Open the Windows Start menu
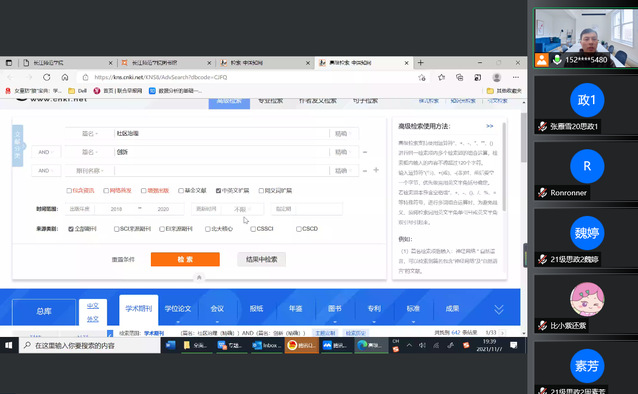The width and height of the screenshot is (638, 394). click(x=9, y=345)
